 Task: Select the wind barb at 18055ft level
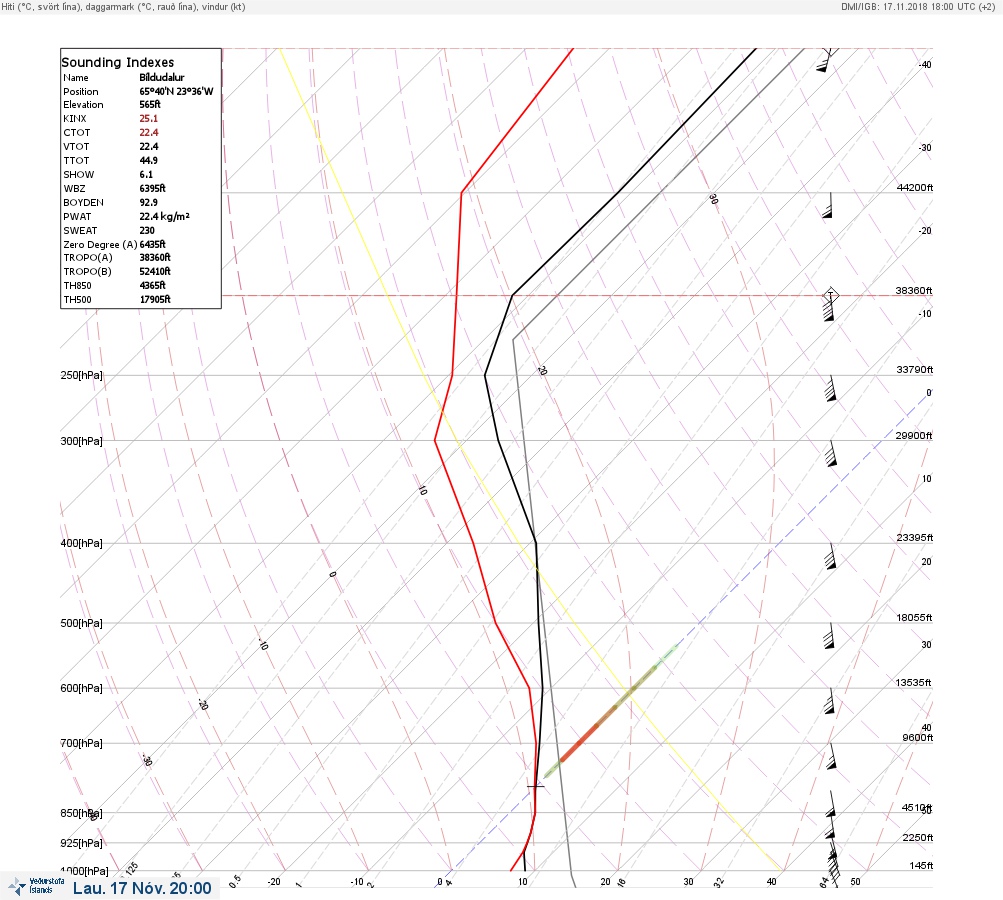pyautogui.click(x=829, y=636)
